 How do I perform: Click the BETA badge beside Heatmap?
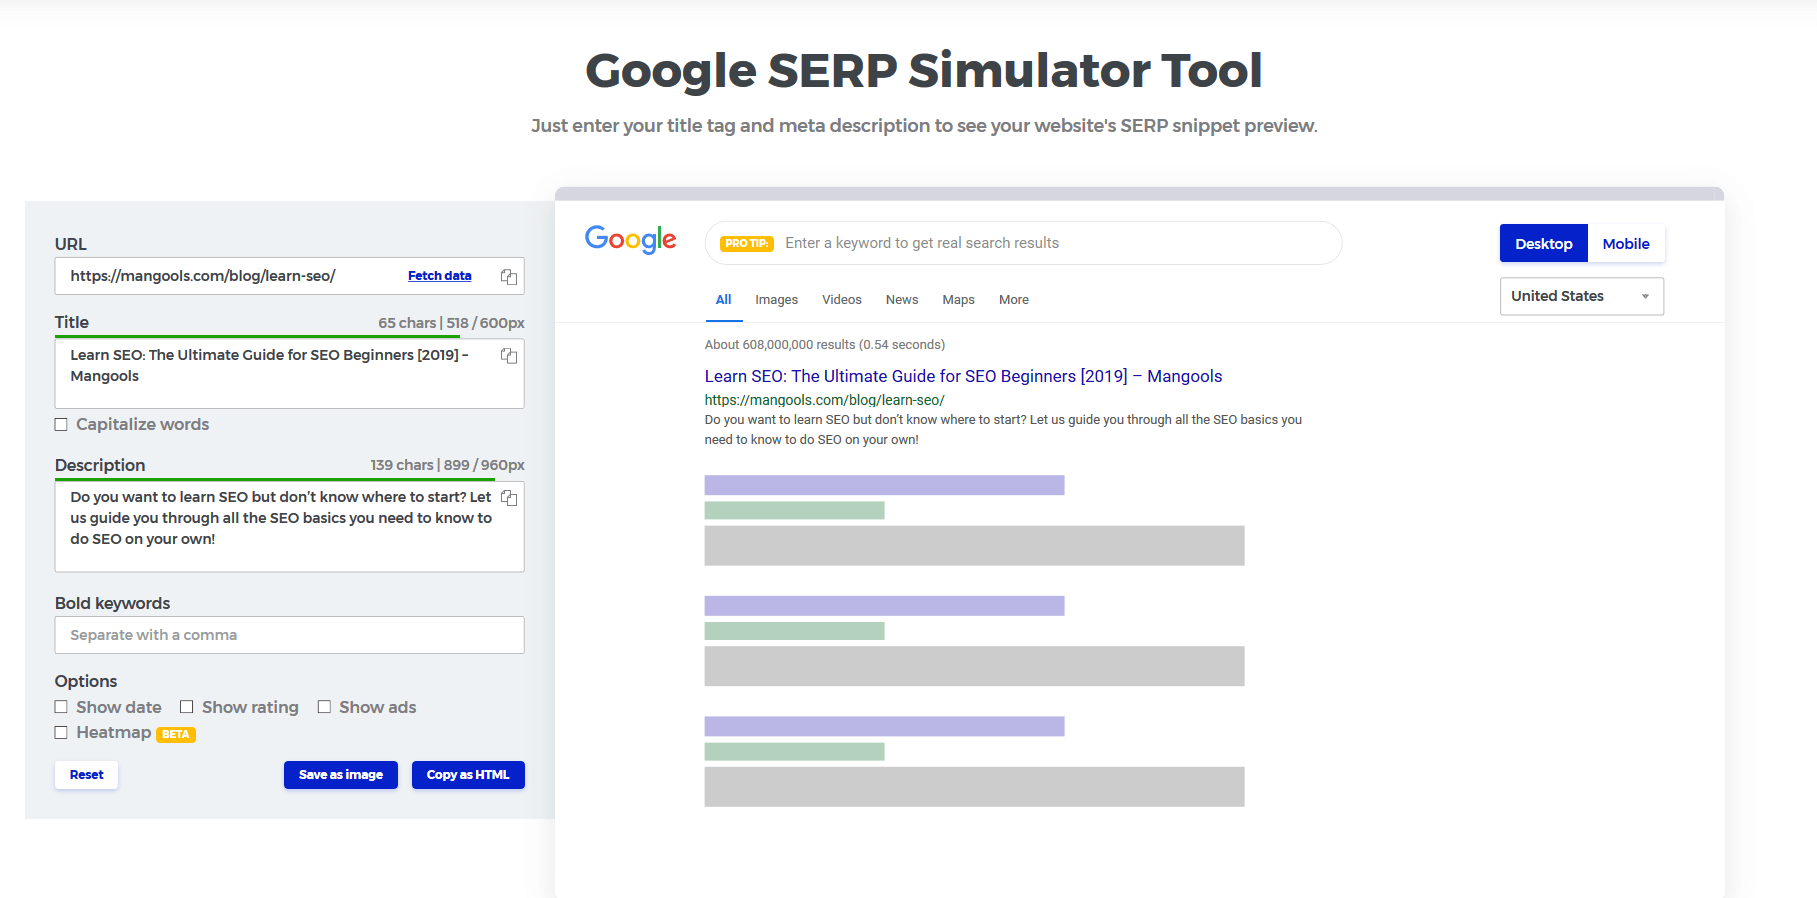tap(176, 734)
